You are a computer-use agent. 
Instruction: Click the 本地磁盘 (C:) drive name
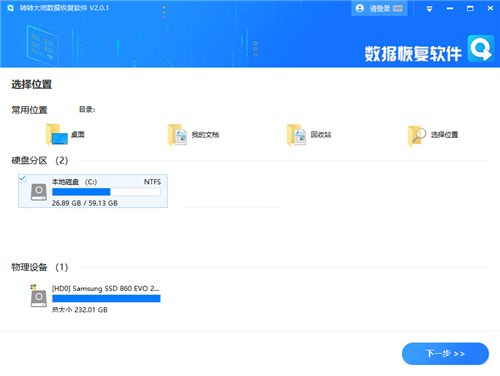(74, 182)
